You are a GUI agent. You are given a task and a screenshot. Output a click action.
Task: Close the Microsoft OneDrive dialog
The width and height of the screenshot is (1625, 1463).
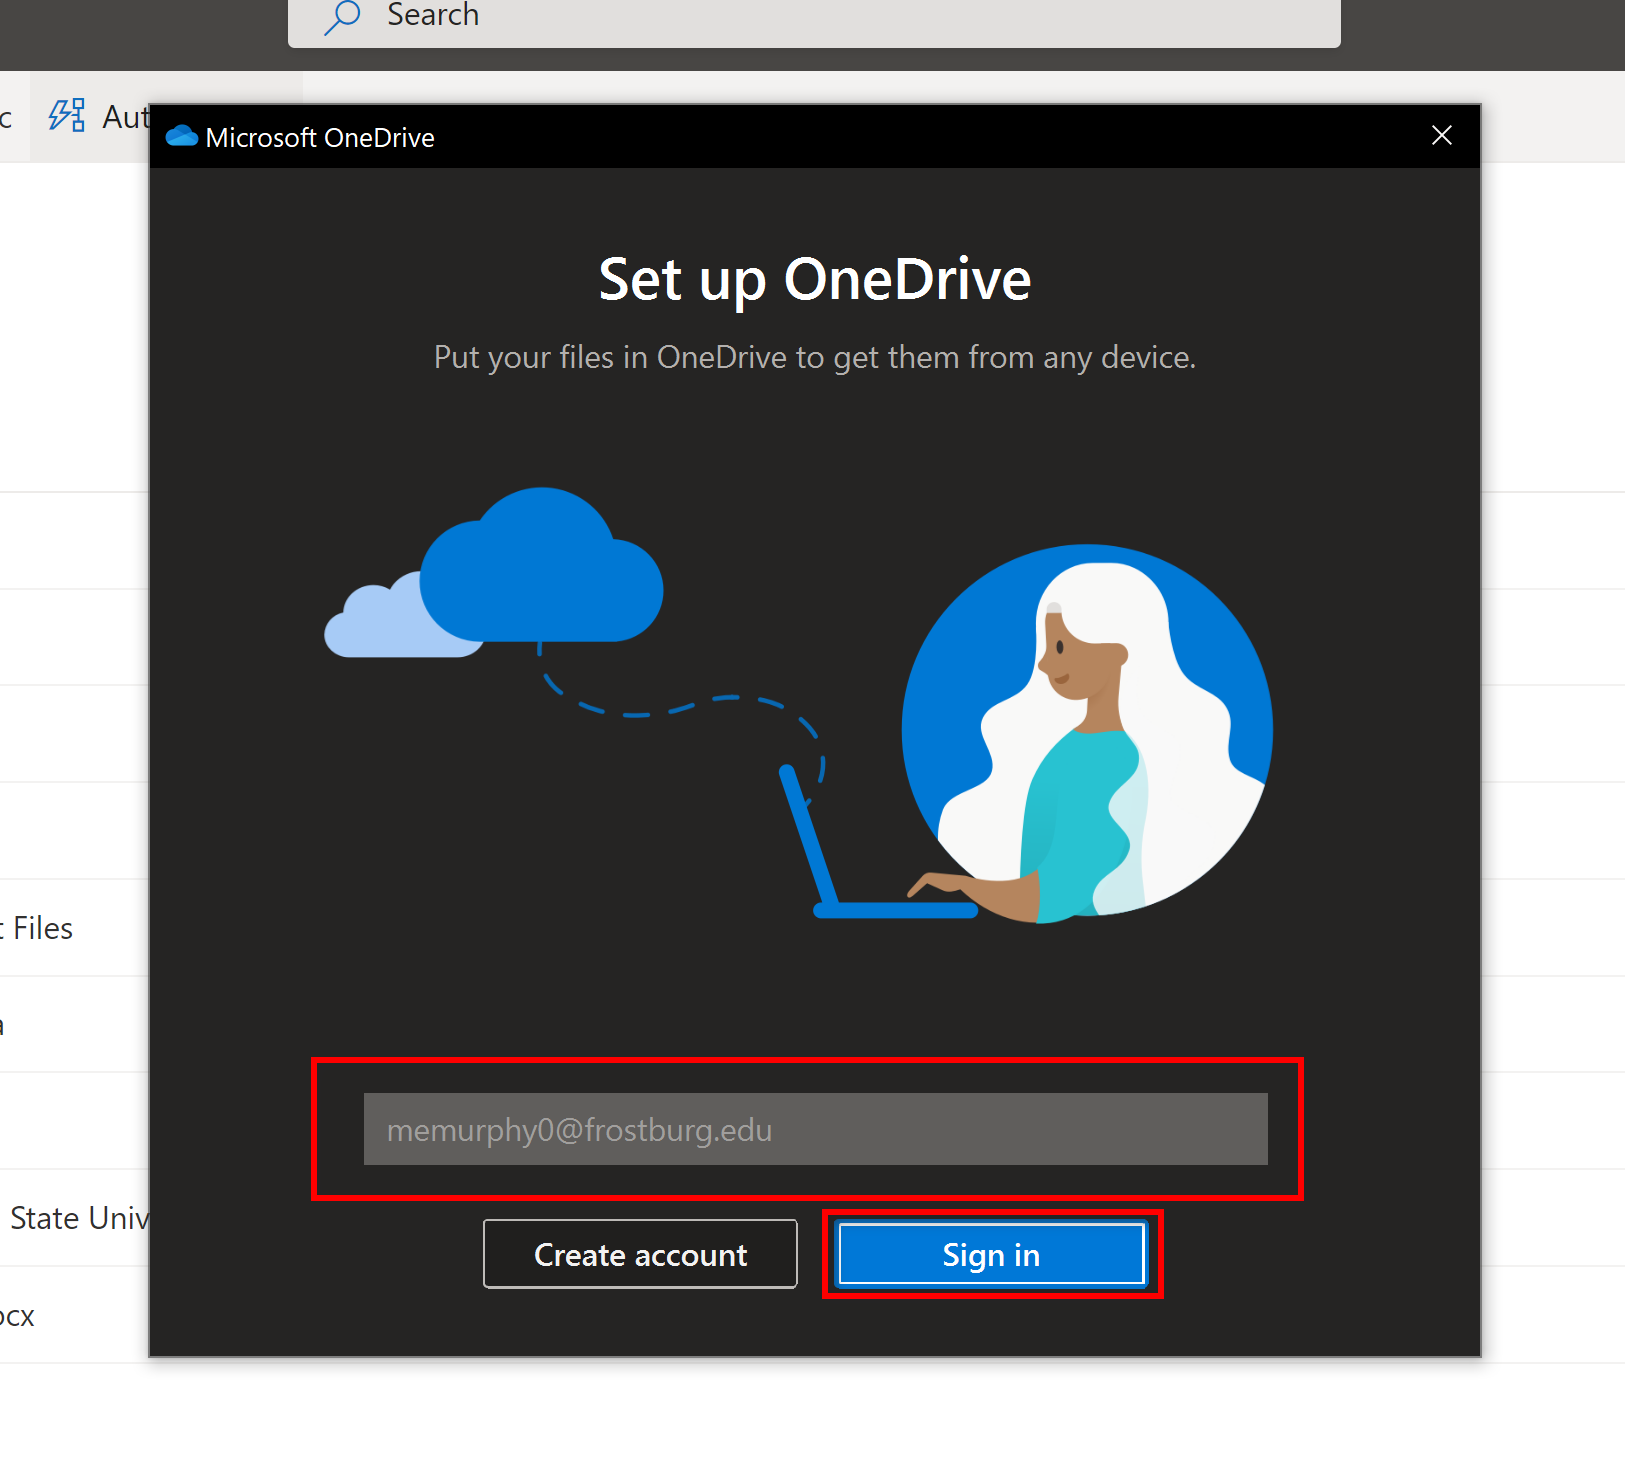pos(1441,135)
